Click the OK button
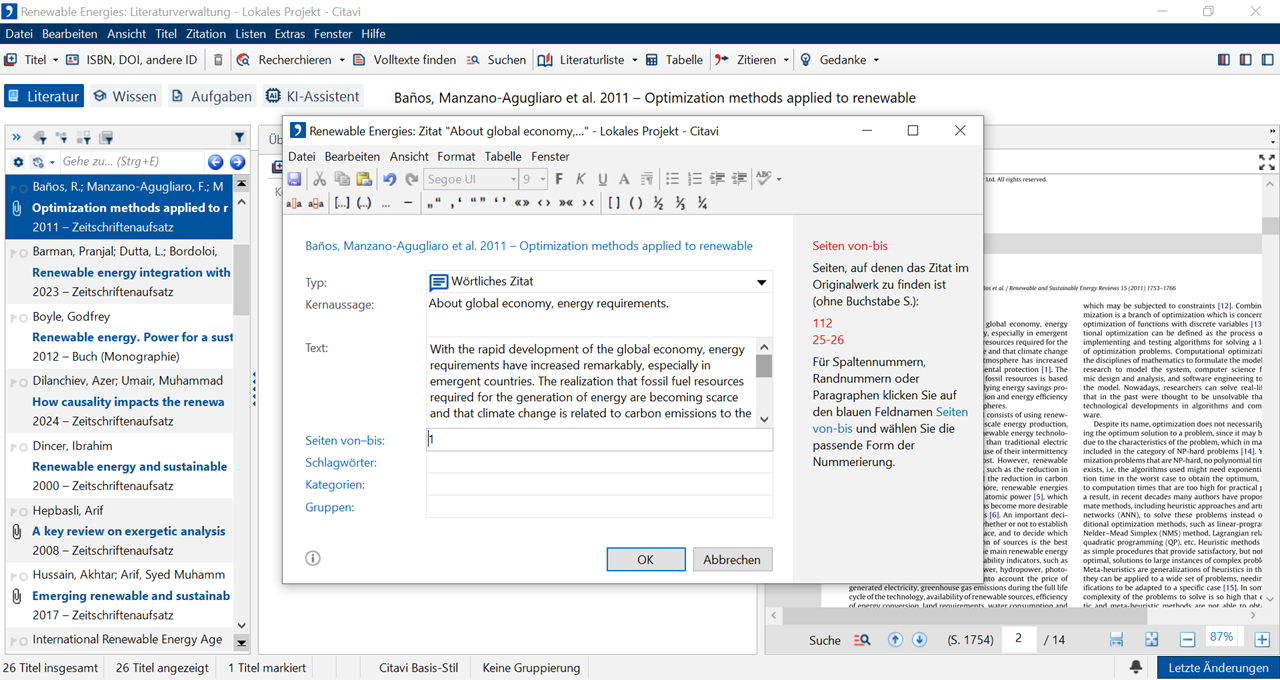This screenshot has width=1280, height=680. click(645, 560)
